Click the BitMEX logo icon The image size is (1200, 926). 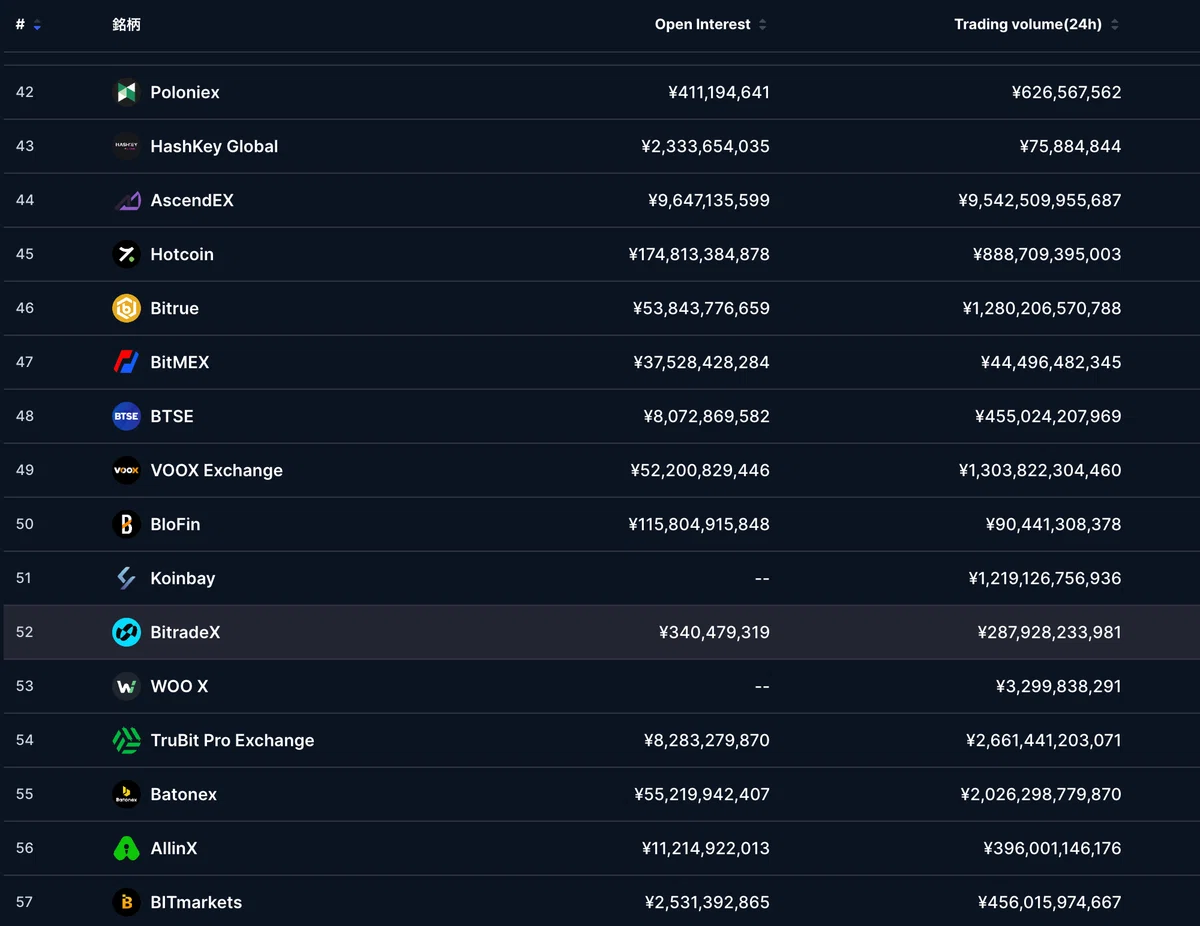click(126, 362)
